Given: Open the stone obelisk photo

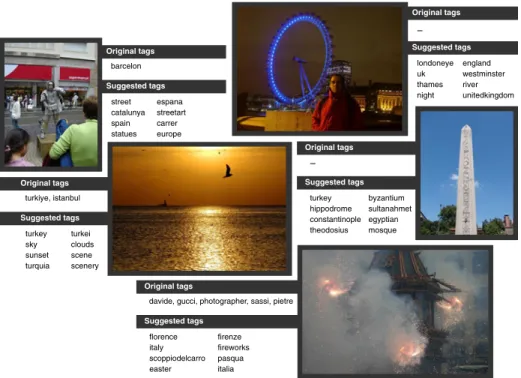Looking at the screenshot, I should (466, 173).
